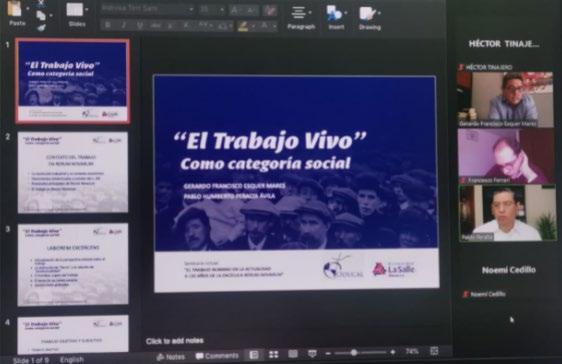Open the Drawing tools icon
This screenshot has height=364, width=562.
(x=367, y=14)
